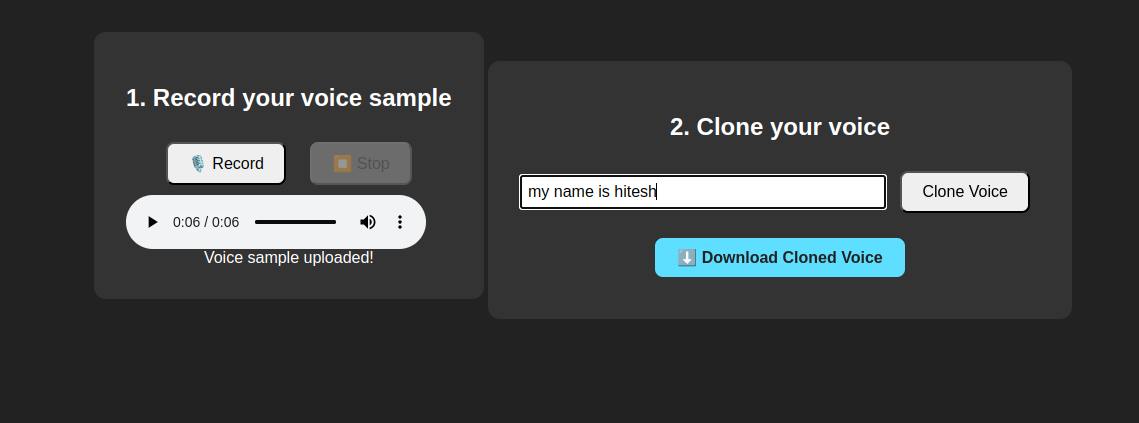Click the "2. Clone your voice" heading
Image resolution: width=1139 pixels, height=423 pixels.
point(780,127)
